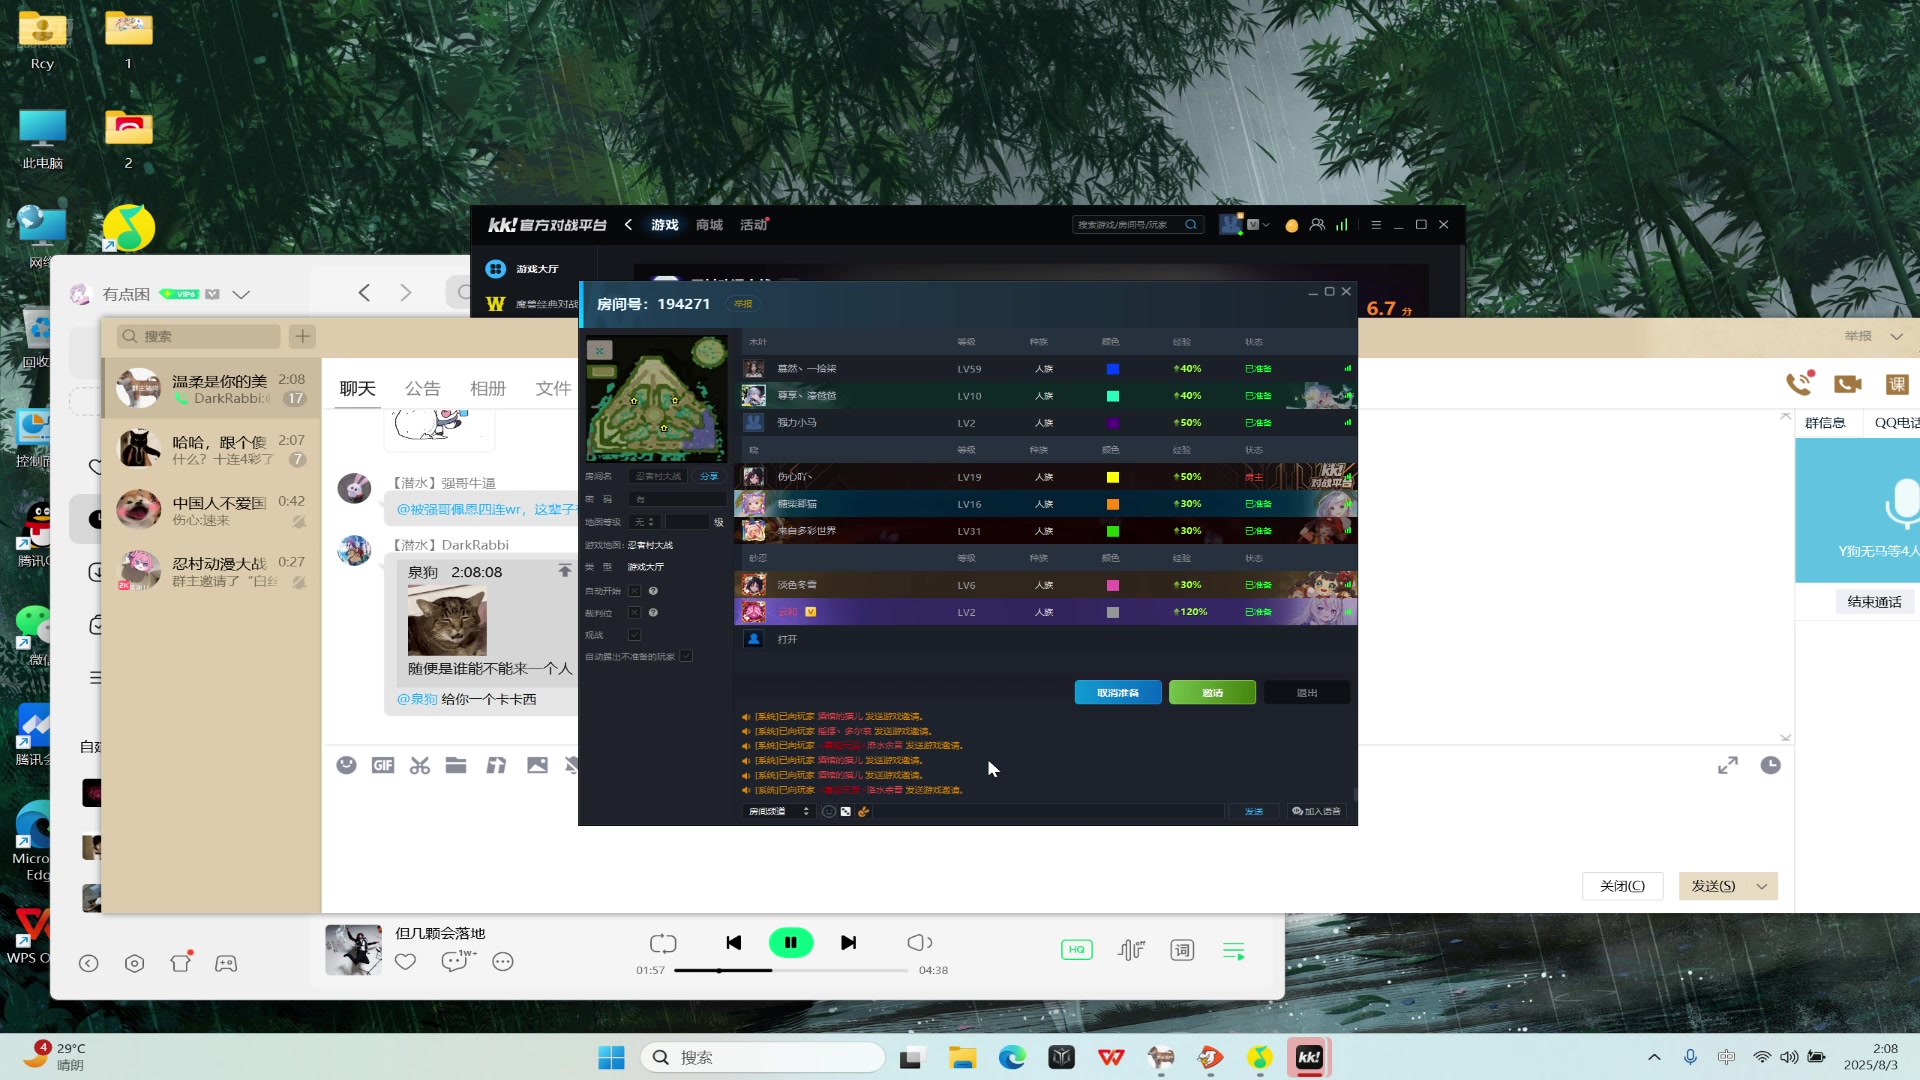Switch to the 活动 tab in KK platform
The image size is (1920, 1080).
click(753, 225)
